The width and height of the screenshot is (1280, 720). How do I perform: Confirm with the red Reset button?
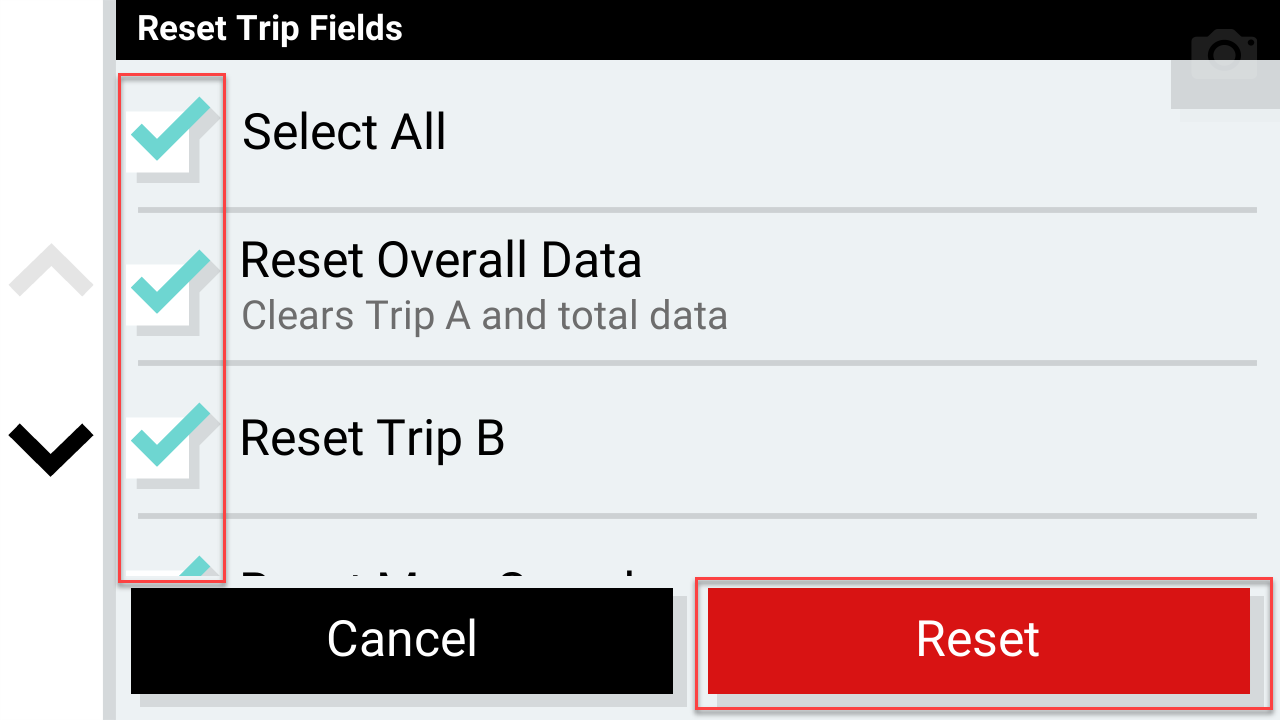click(979, 640)
